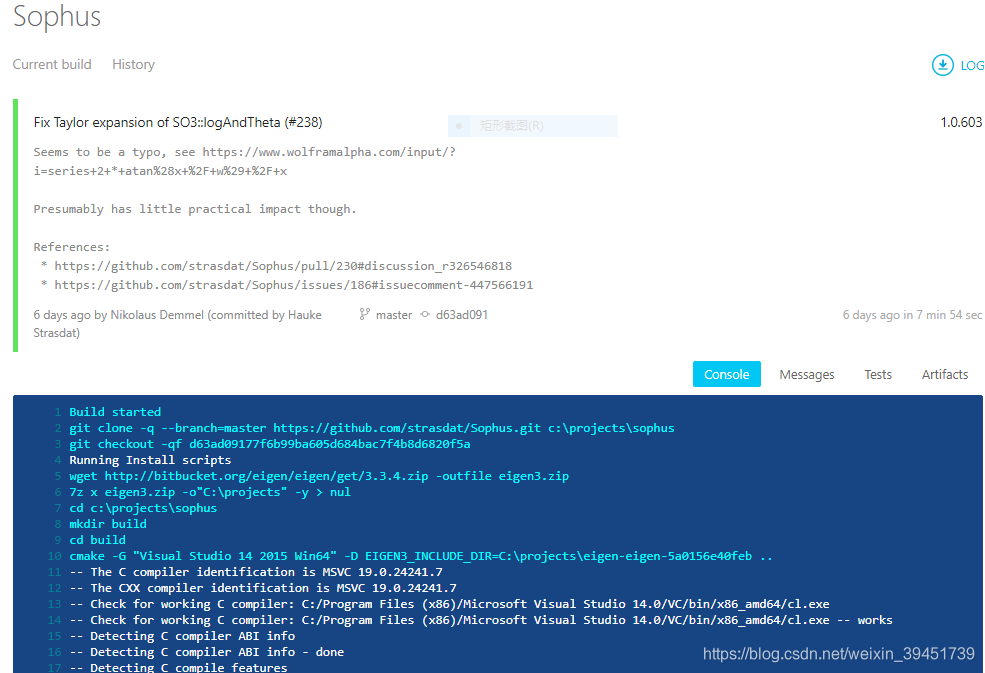The width and height of the screenshot is (985, 673).
Task: Click console line ending in '-- works'
Action: tap(481, 620)
